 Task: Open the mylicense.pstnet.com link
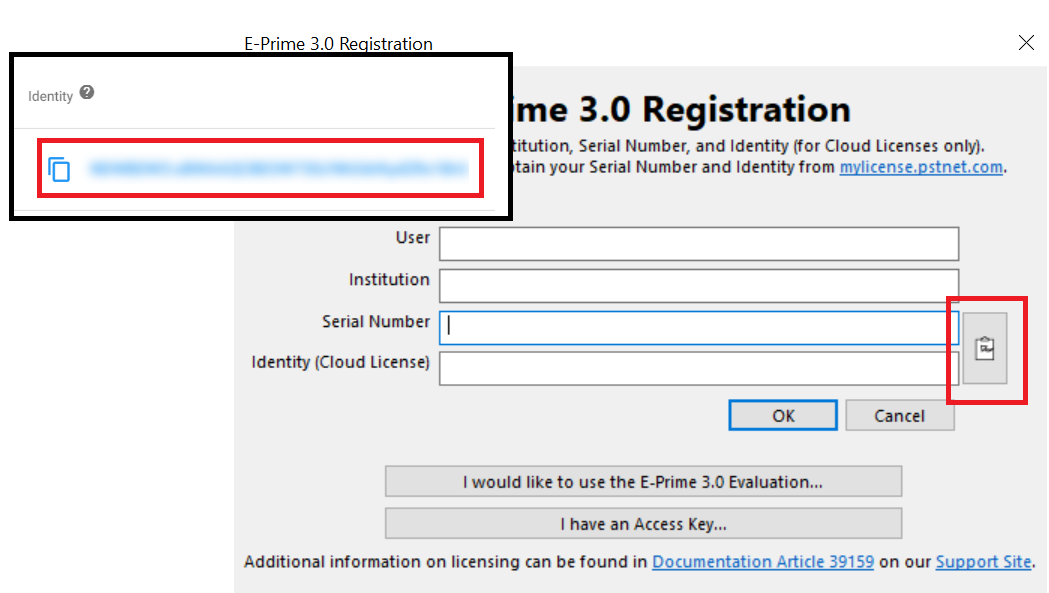point(921,167)
